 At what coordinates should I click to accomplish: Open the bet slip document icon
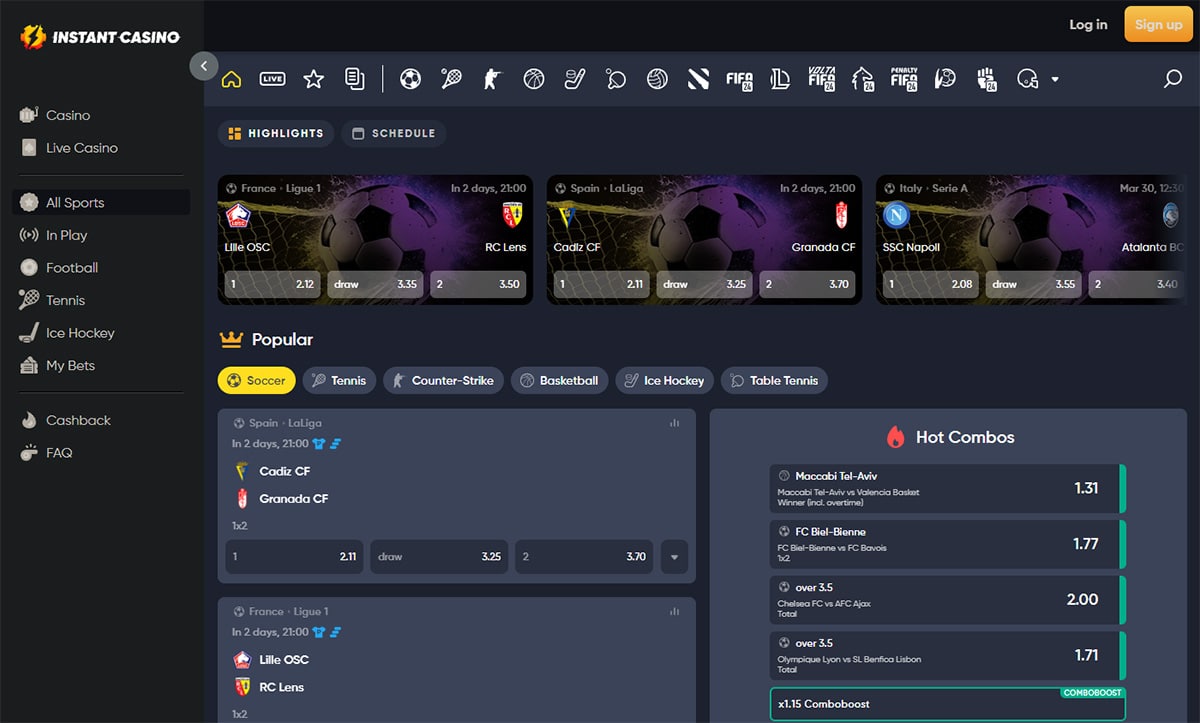354,78
